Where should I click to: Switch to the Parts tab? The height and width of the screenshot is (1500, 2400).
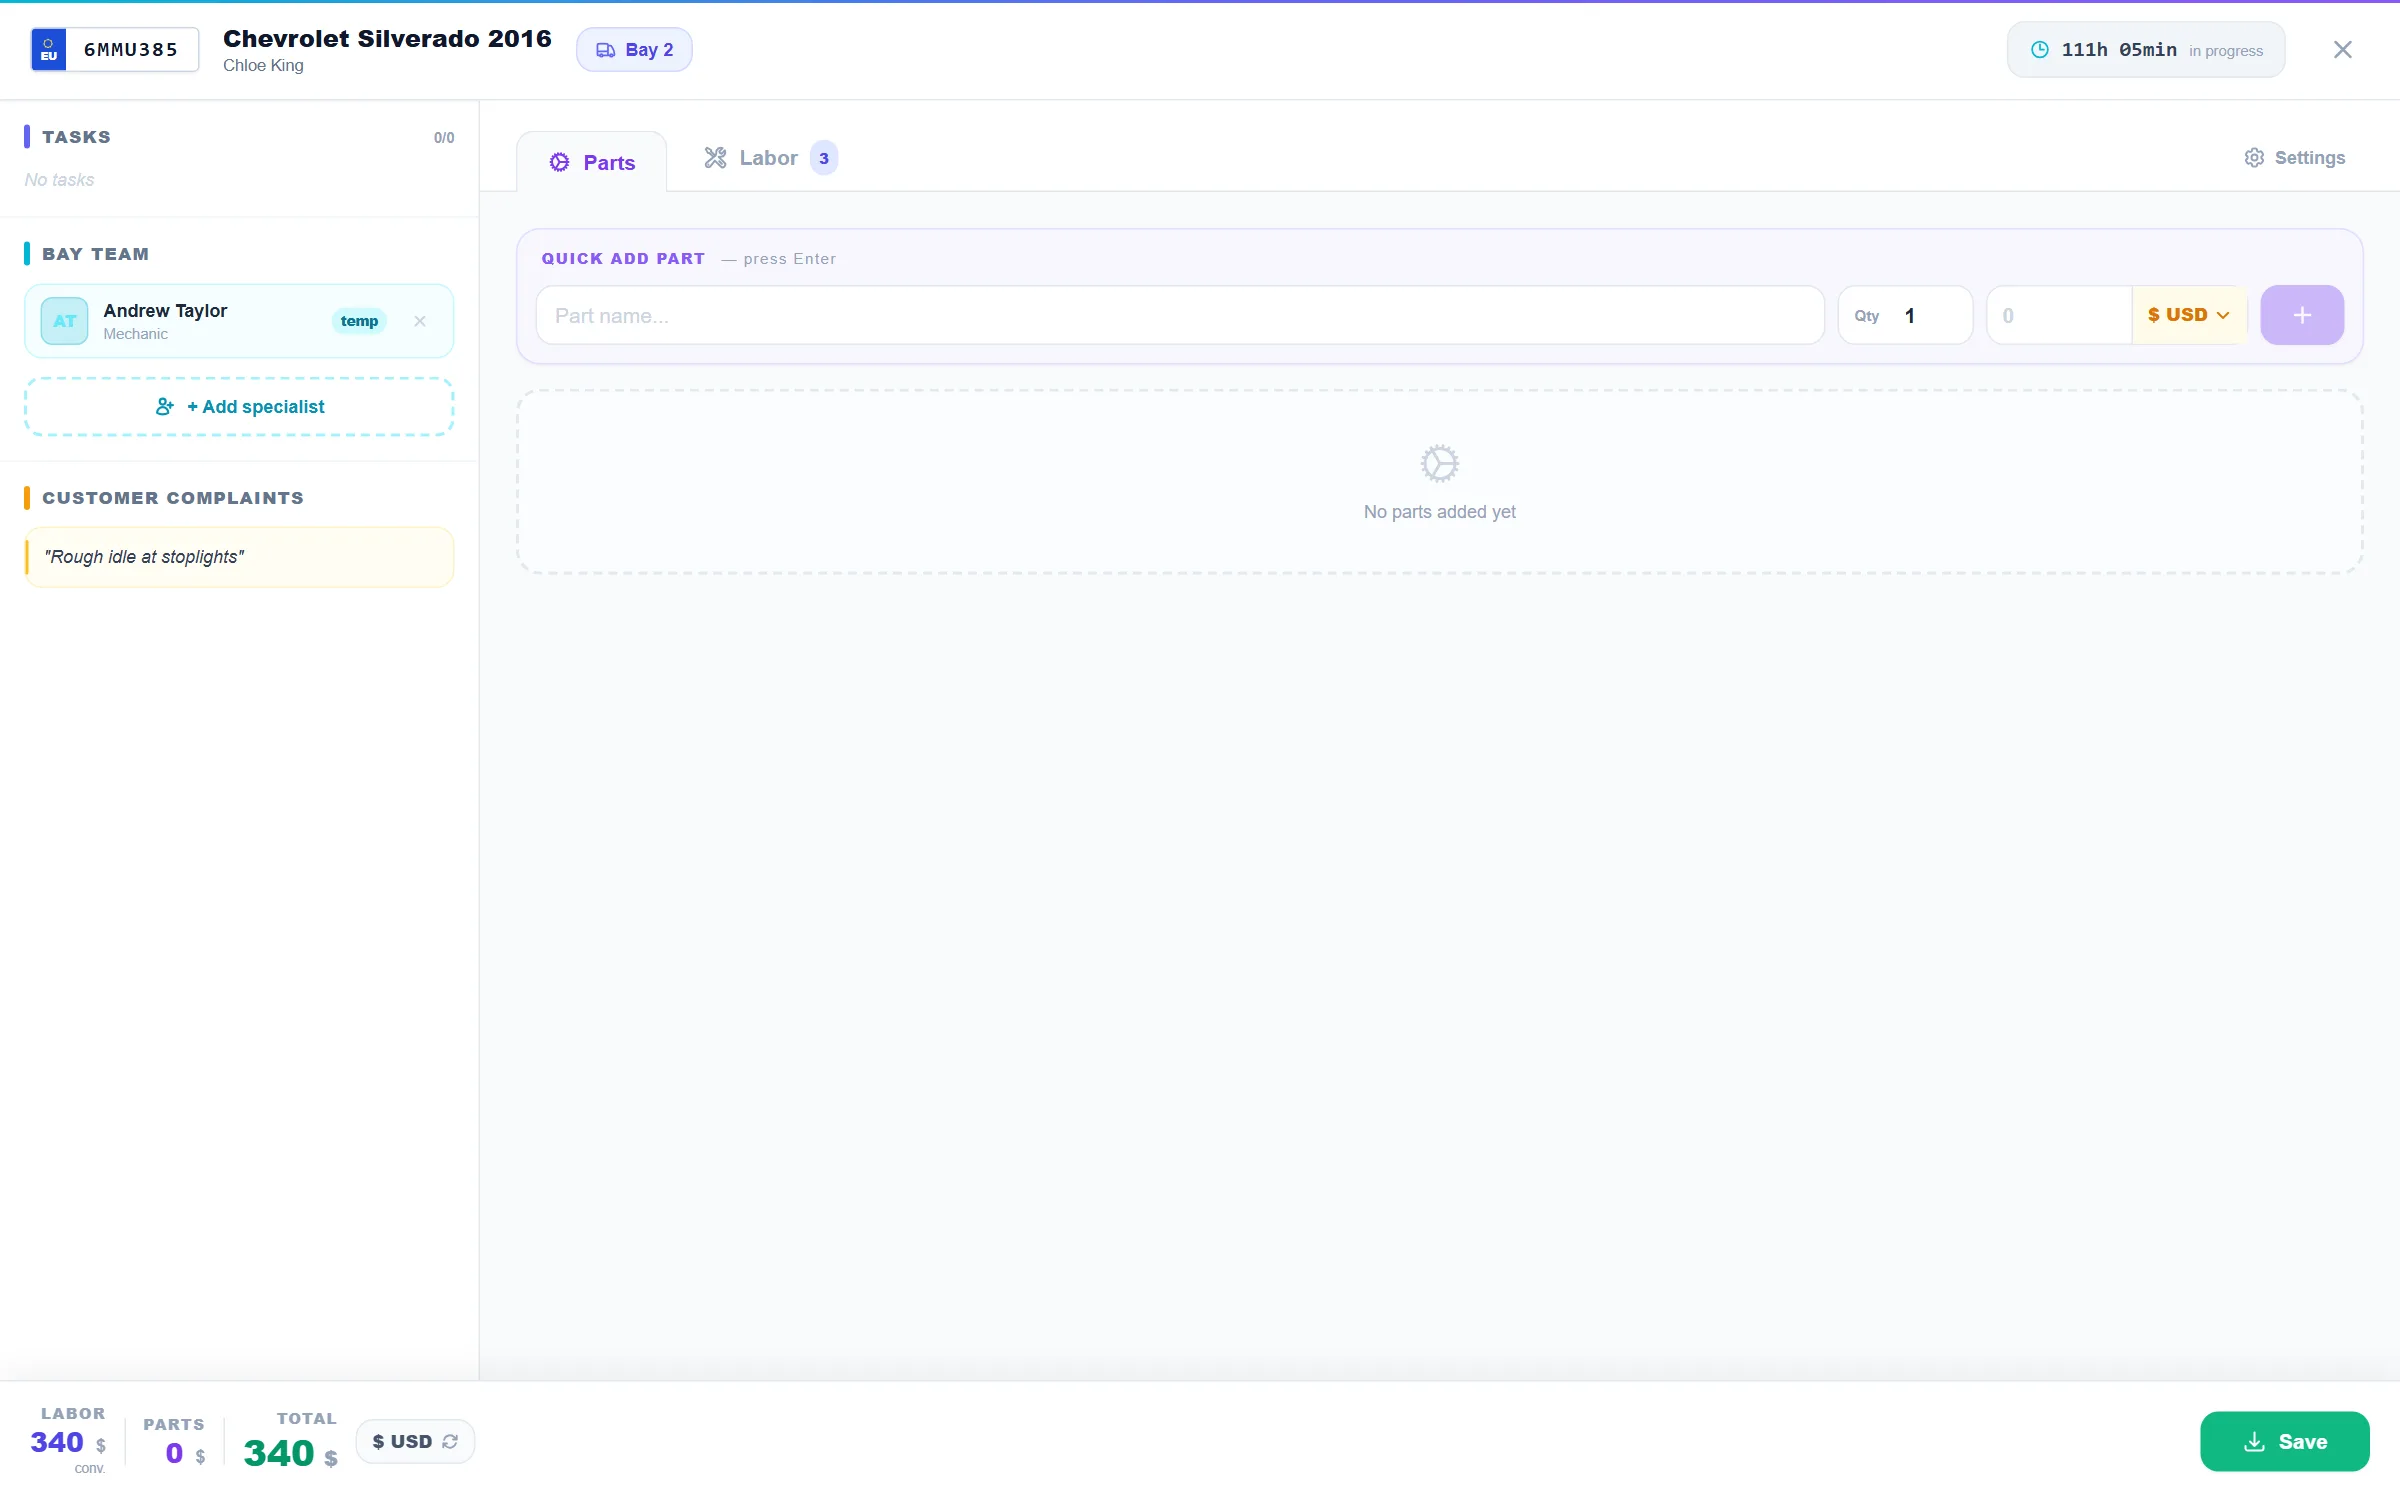(592, 162)
